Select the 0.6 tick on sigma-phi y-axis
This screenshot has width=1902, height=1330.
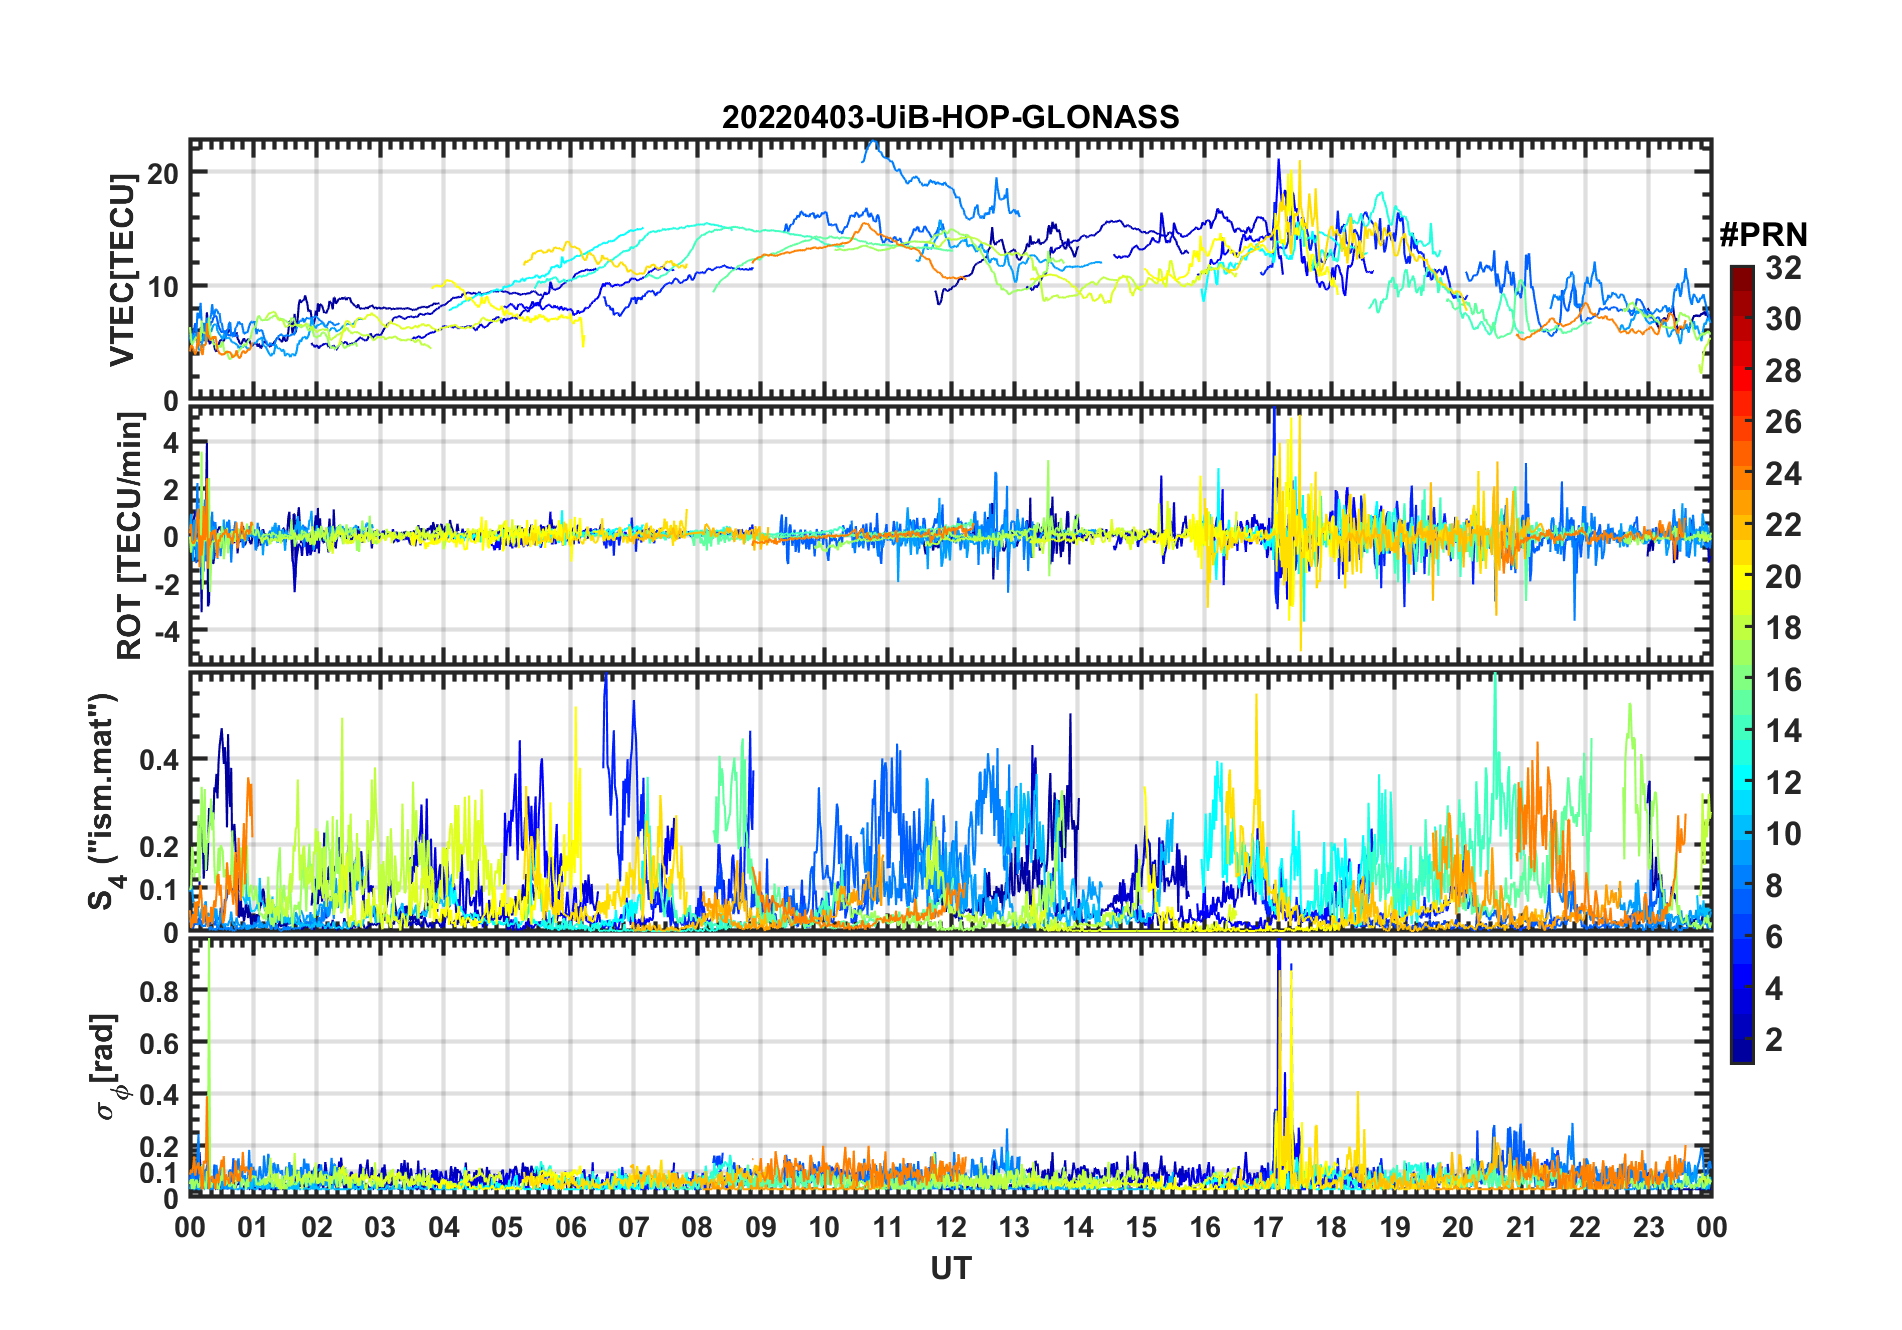point(159,1043)
